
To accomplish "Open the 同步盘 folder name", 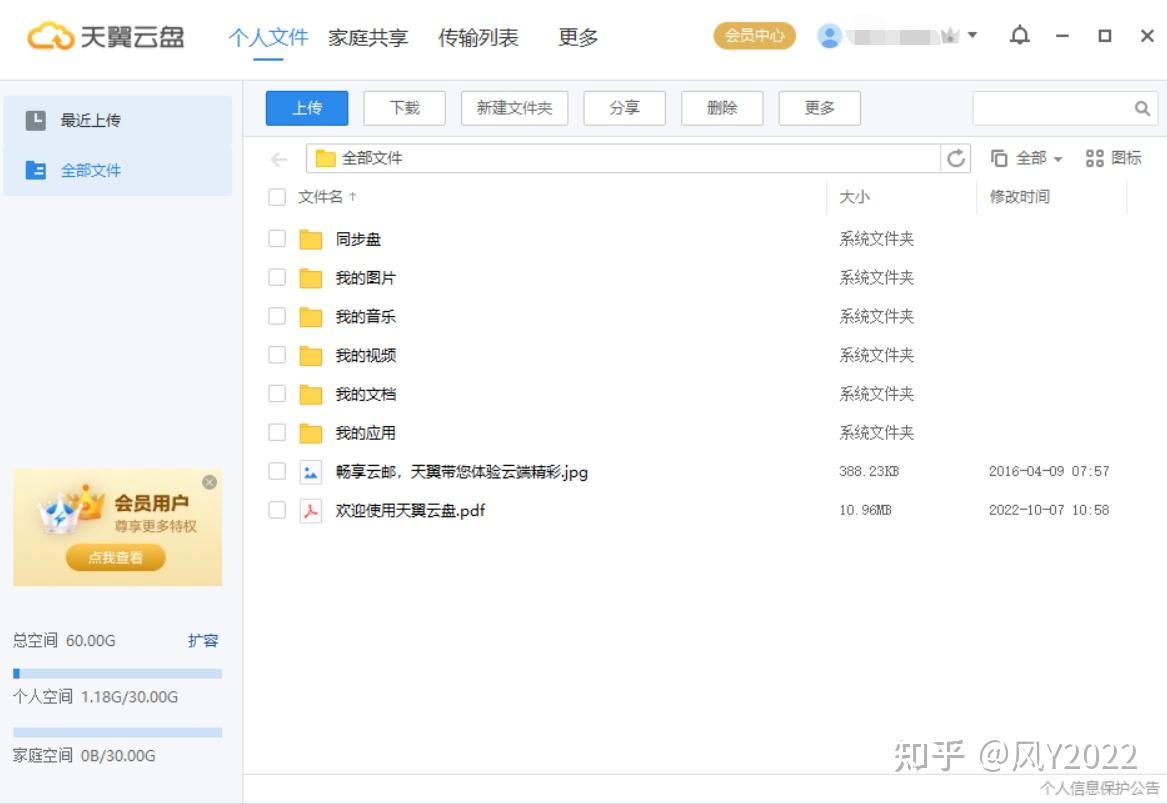I will tap(358, 239).
